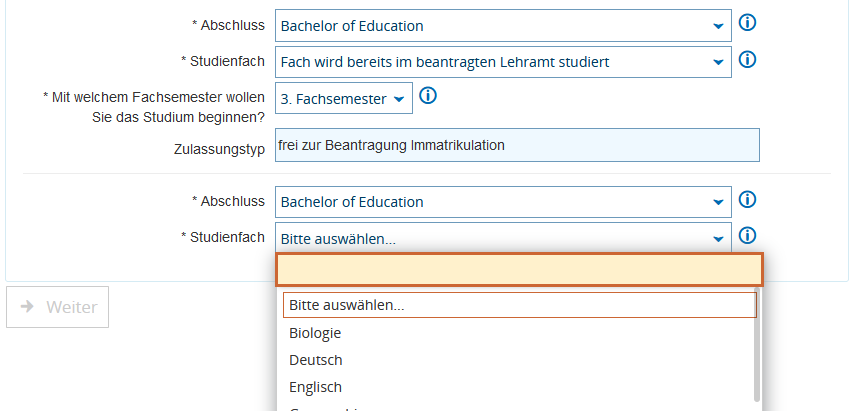This screenshot has height=411, width=852.
Task: Click info icon beside first Abschluss dropdown
Action: [x=746, y=23]
